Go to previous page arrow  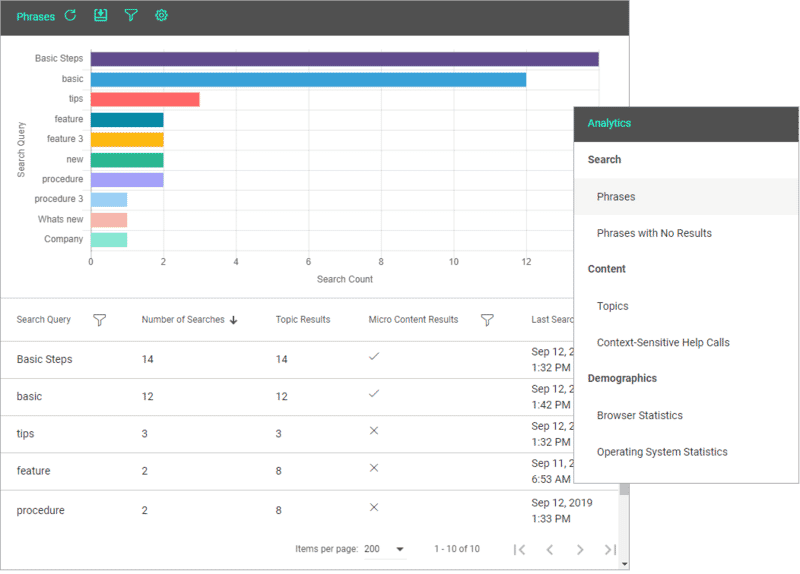click(549, 550)
